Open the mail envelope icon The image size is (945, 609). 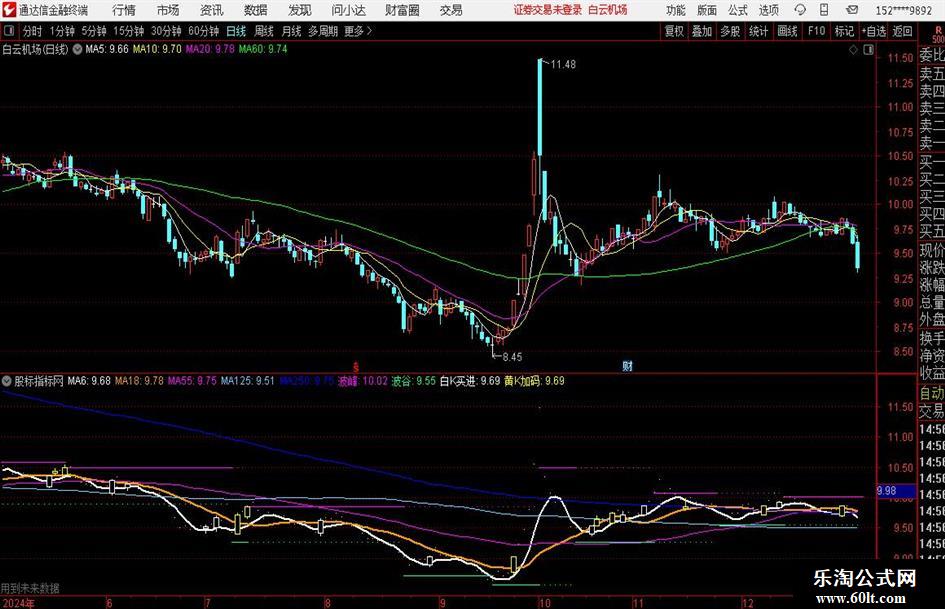click(852, 10)
